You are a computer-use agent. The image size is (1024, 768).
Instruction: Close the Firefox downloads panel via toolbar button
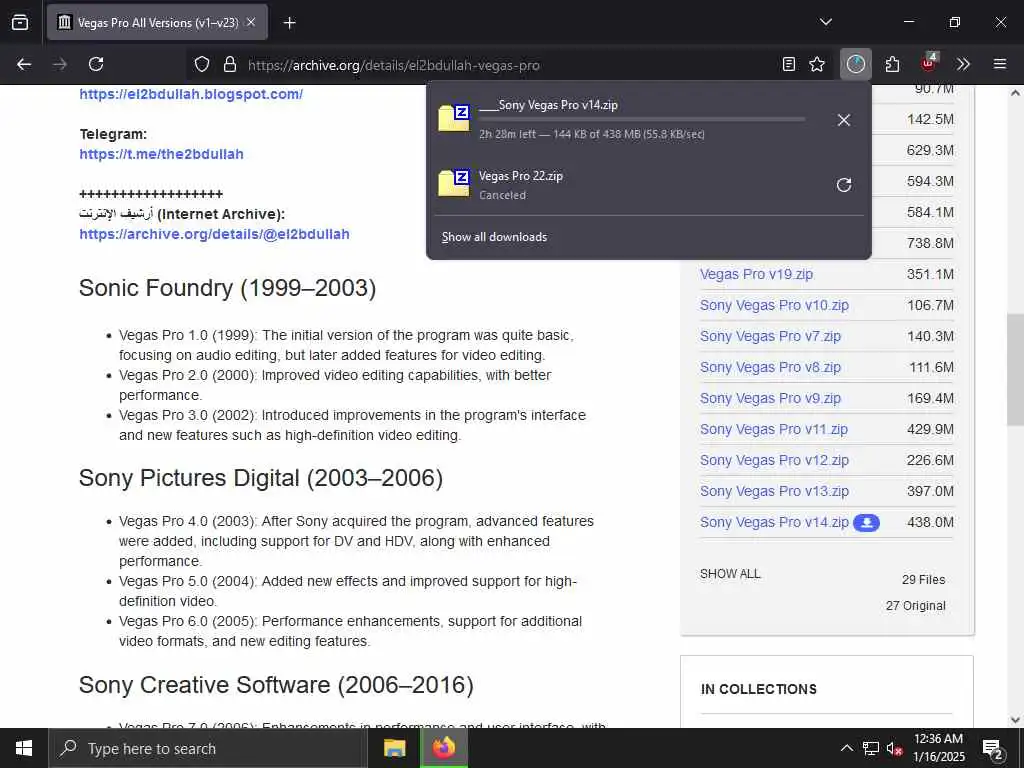point(856,64)
